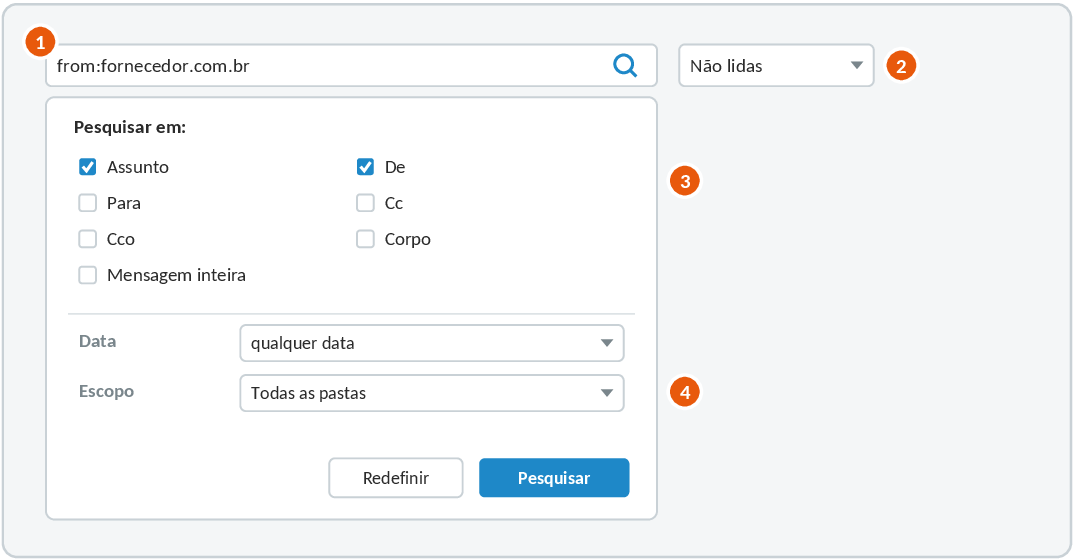The width and height of the screenshot is (1074, 560).
Task: Enable the Cc checkbox
Action: tap(365, 203)
